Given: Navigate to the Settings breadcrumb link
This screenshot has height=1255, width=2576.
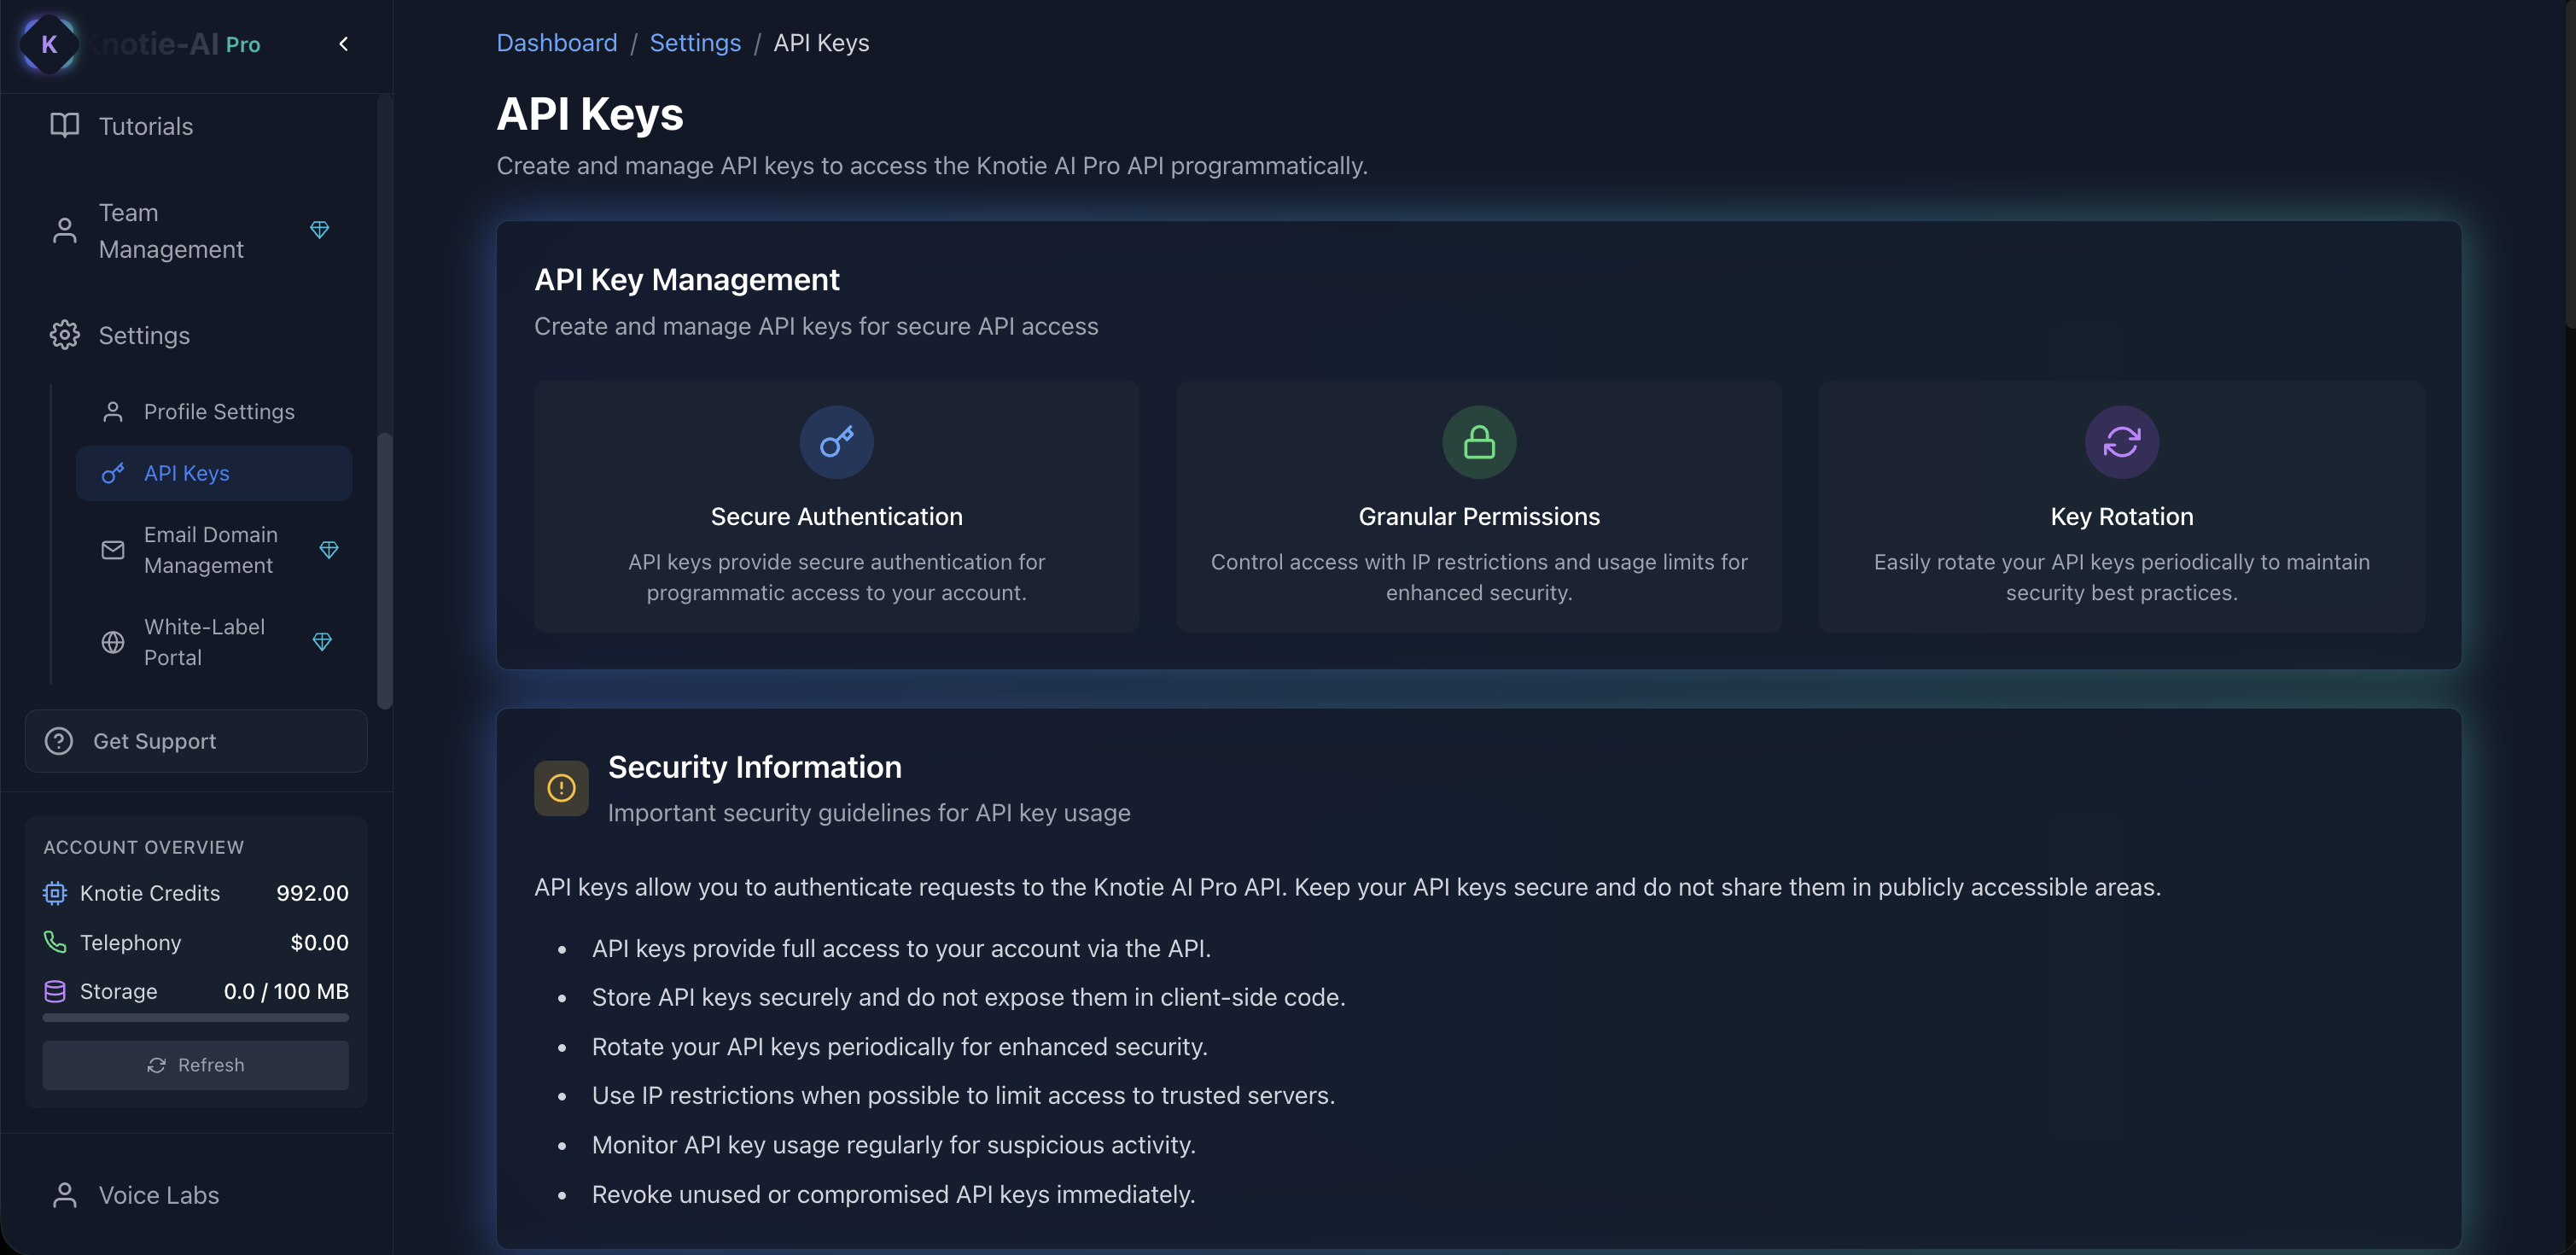Looking at the screenshot, I should point(695,43).
